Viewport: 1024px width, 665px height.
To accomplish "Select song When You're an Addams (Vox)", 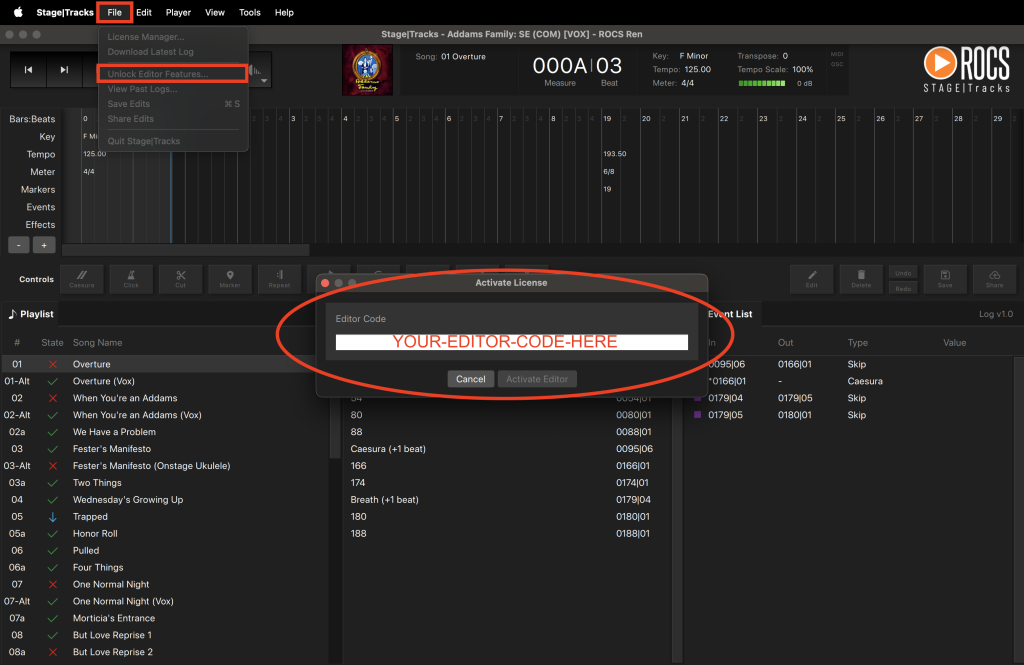I will point(167,415).
